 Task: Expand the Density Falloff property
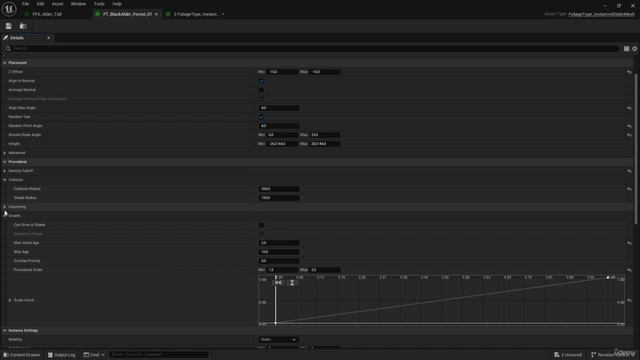click(4, 171)
